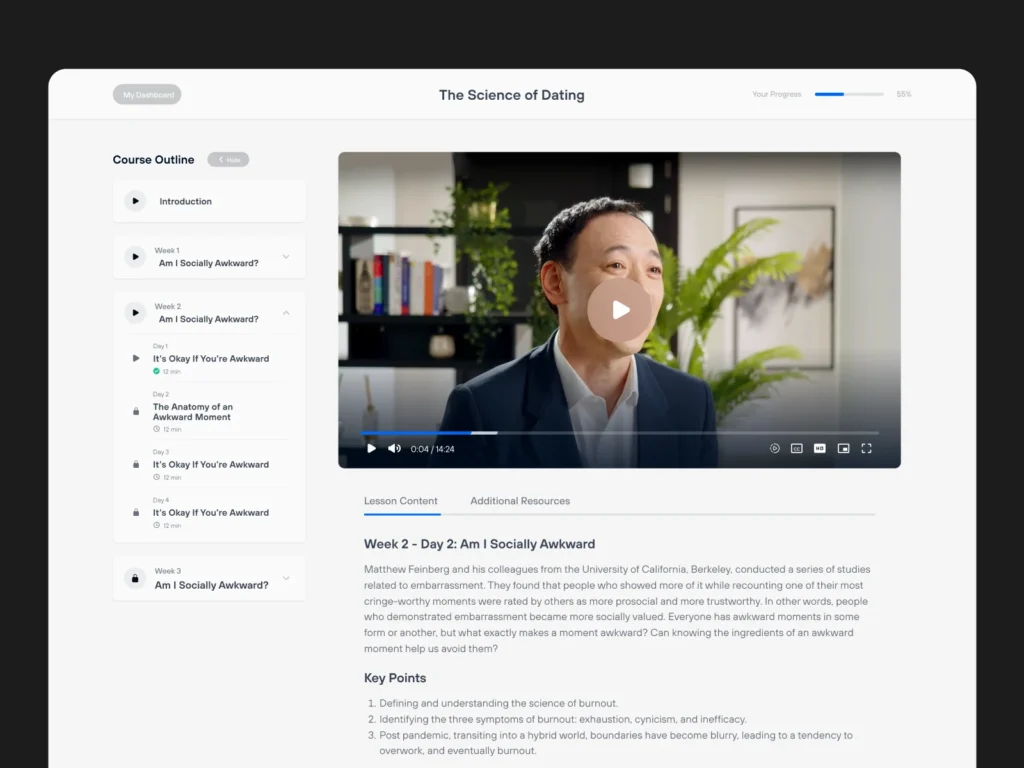Open the playback speed icon in the video controls
The height and width of the screenshot is (768, 1024).
775,449
